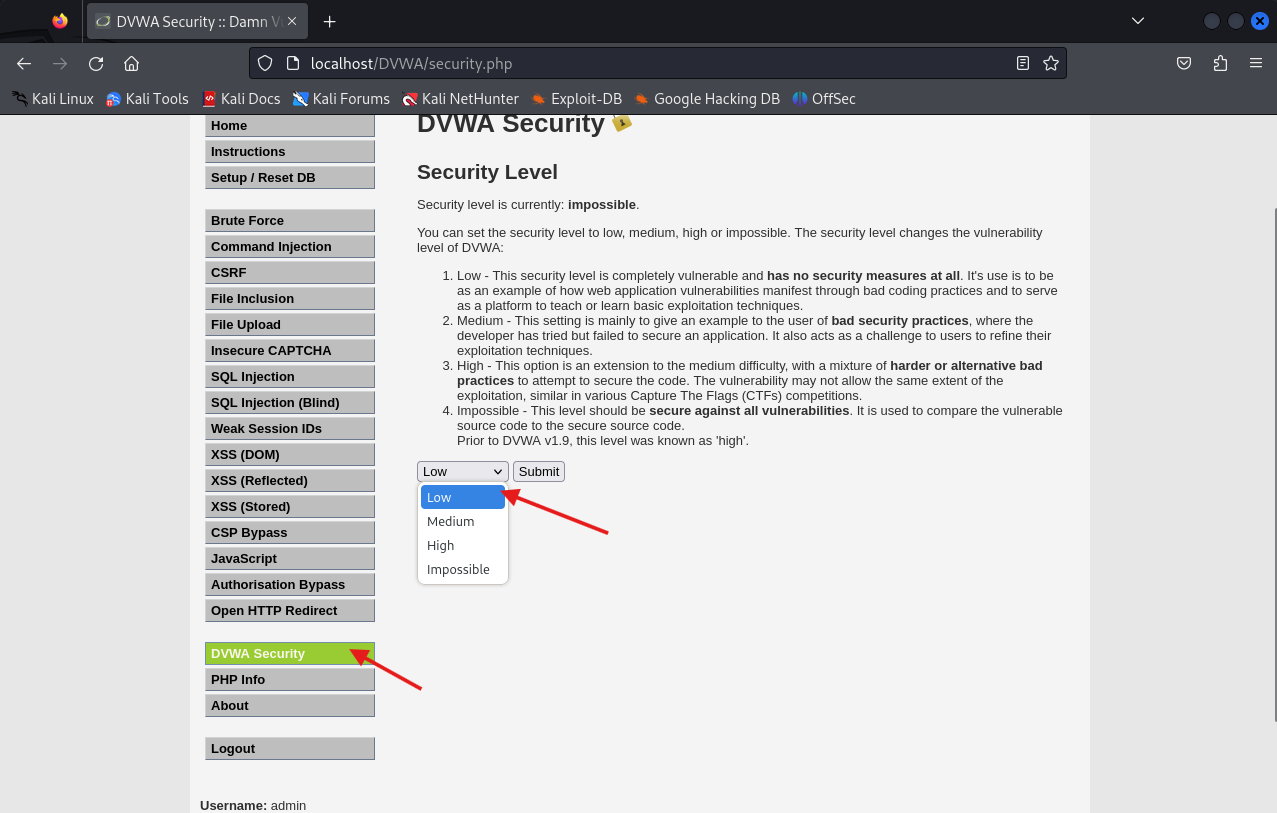
Task: Go back using the browser back arrow
Action: tap(24, 63)
